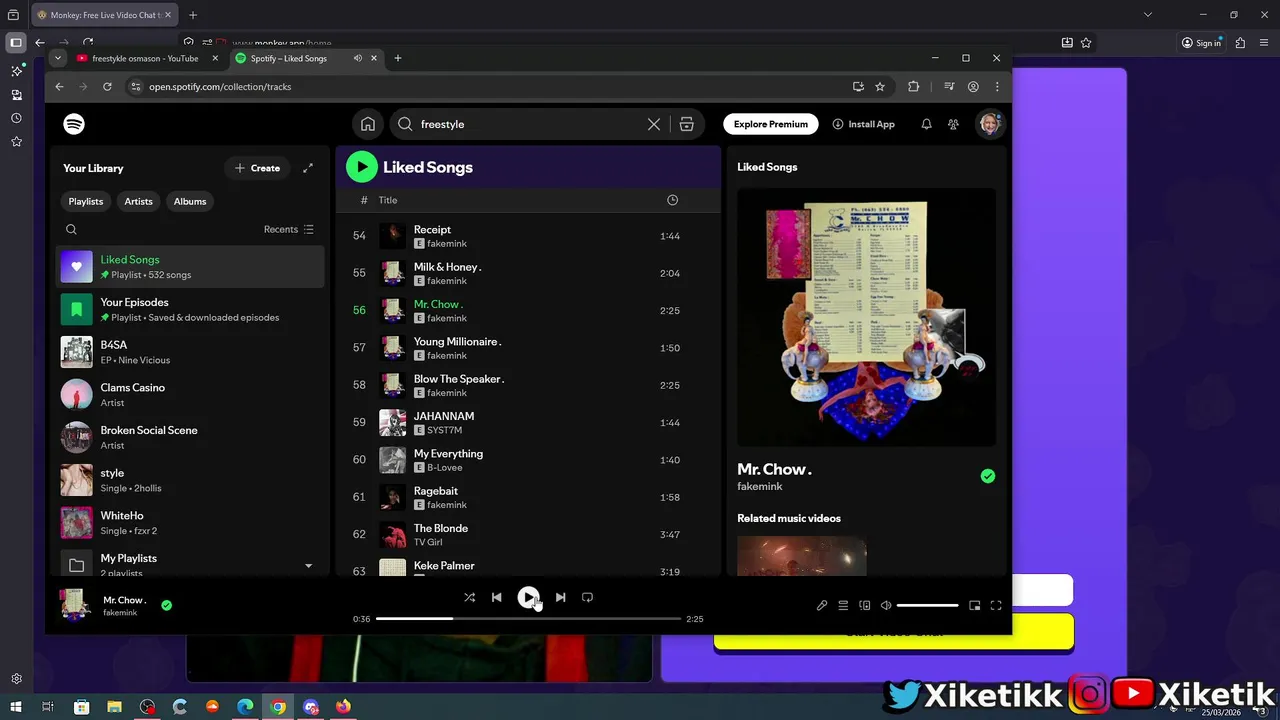The width and height of the screenshot is (1280, 720).
Task: Open Chrome tab search dropdown
Action: click(x=58, y=58)
